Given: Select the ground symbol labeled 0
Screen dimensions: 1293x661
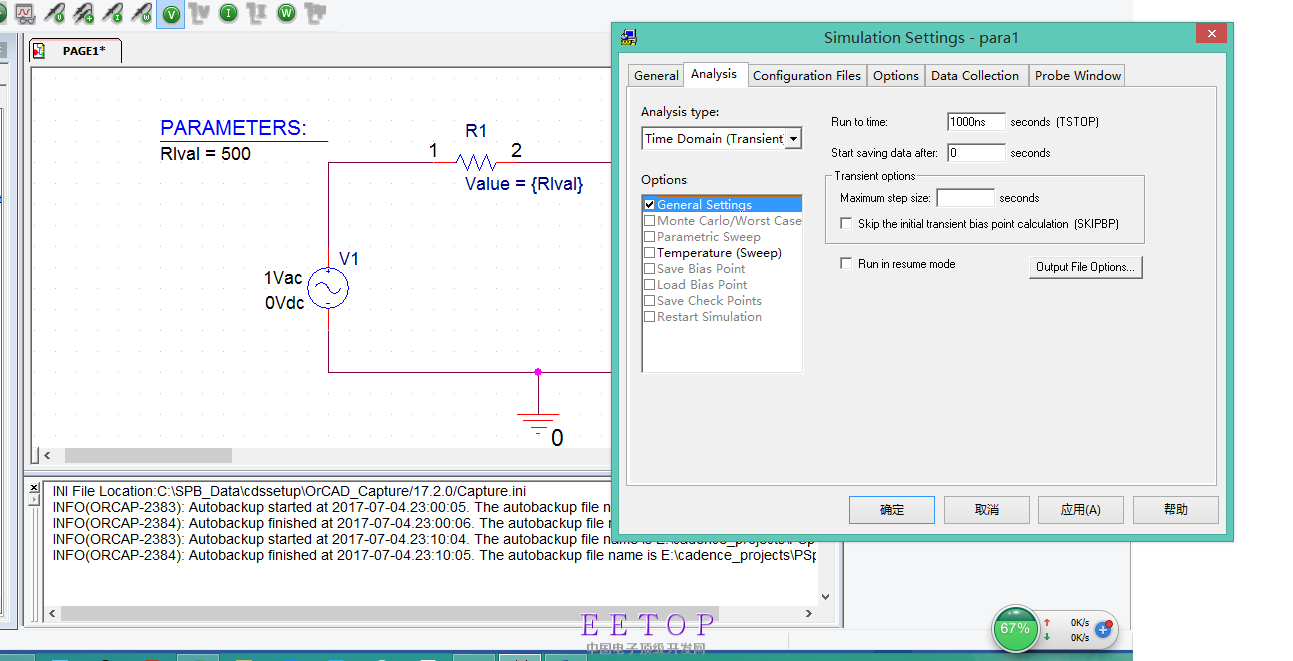Looking at the screenshot, I should (538, 423).
